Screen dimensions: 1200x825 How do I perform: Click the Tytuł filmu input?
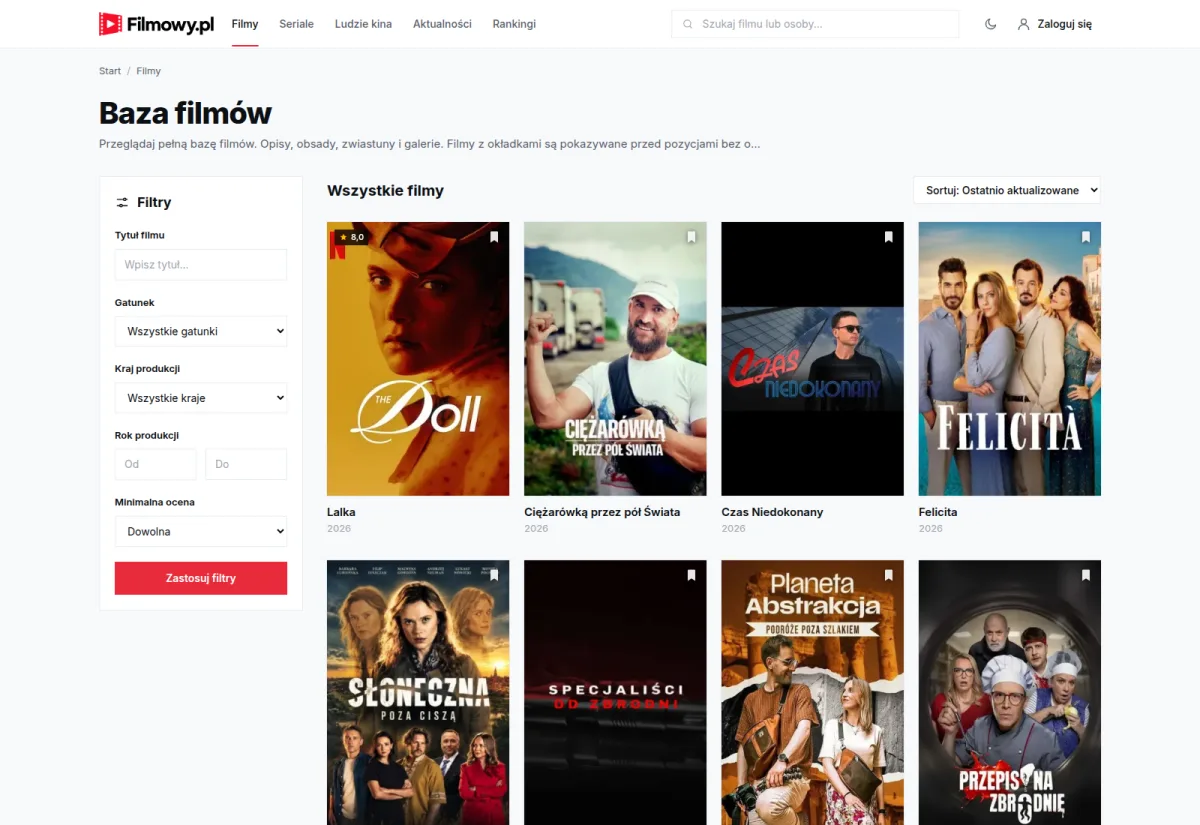[x=201, y=265]
